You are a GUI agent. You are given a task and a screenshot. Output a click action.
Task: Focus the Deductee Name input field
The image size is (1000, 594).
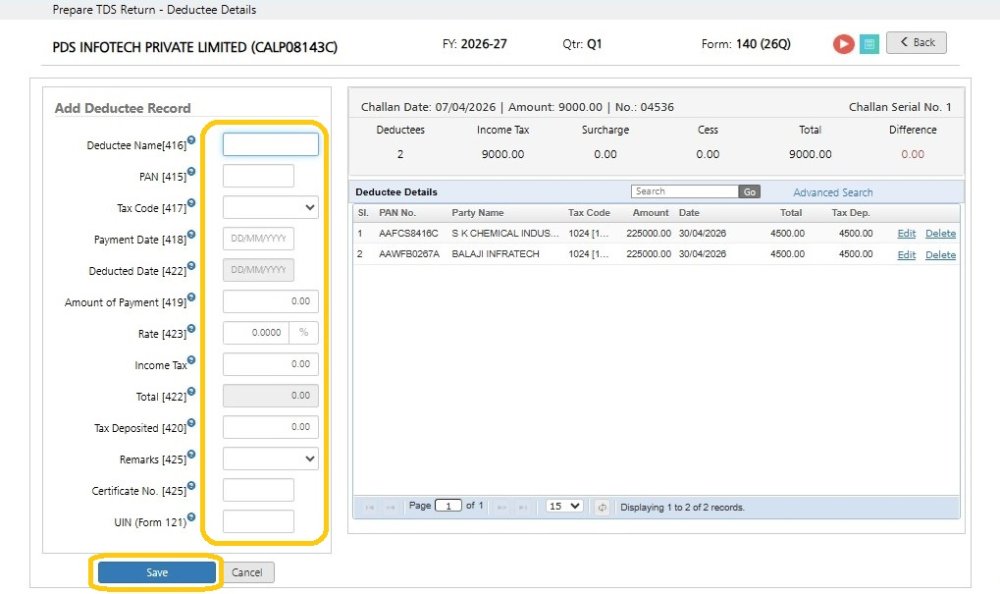270,144
